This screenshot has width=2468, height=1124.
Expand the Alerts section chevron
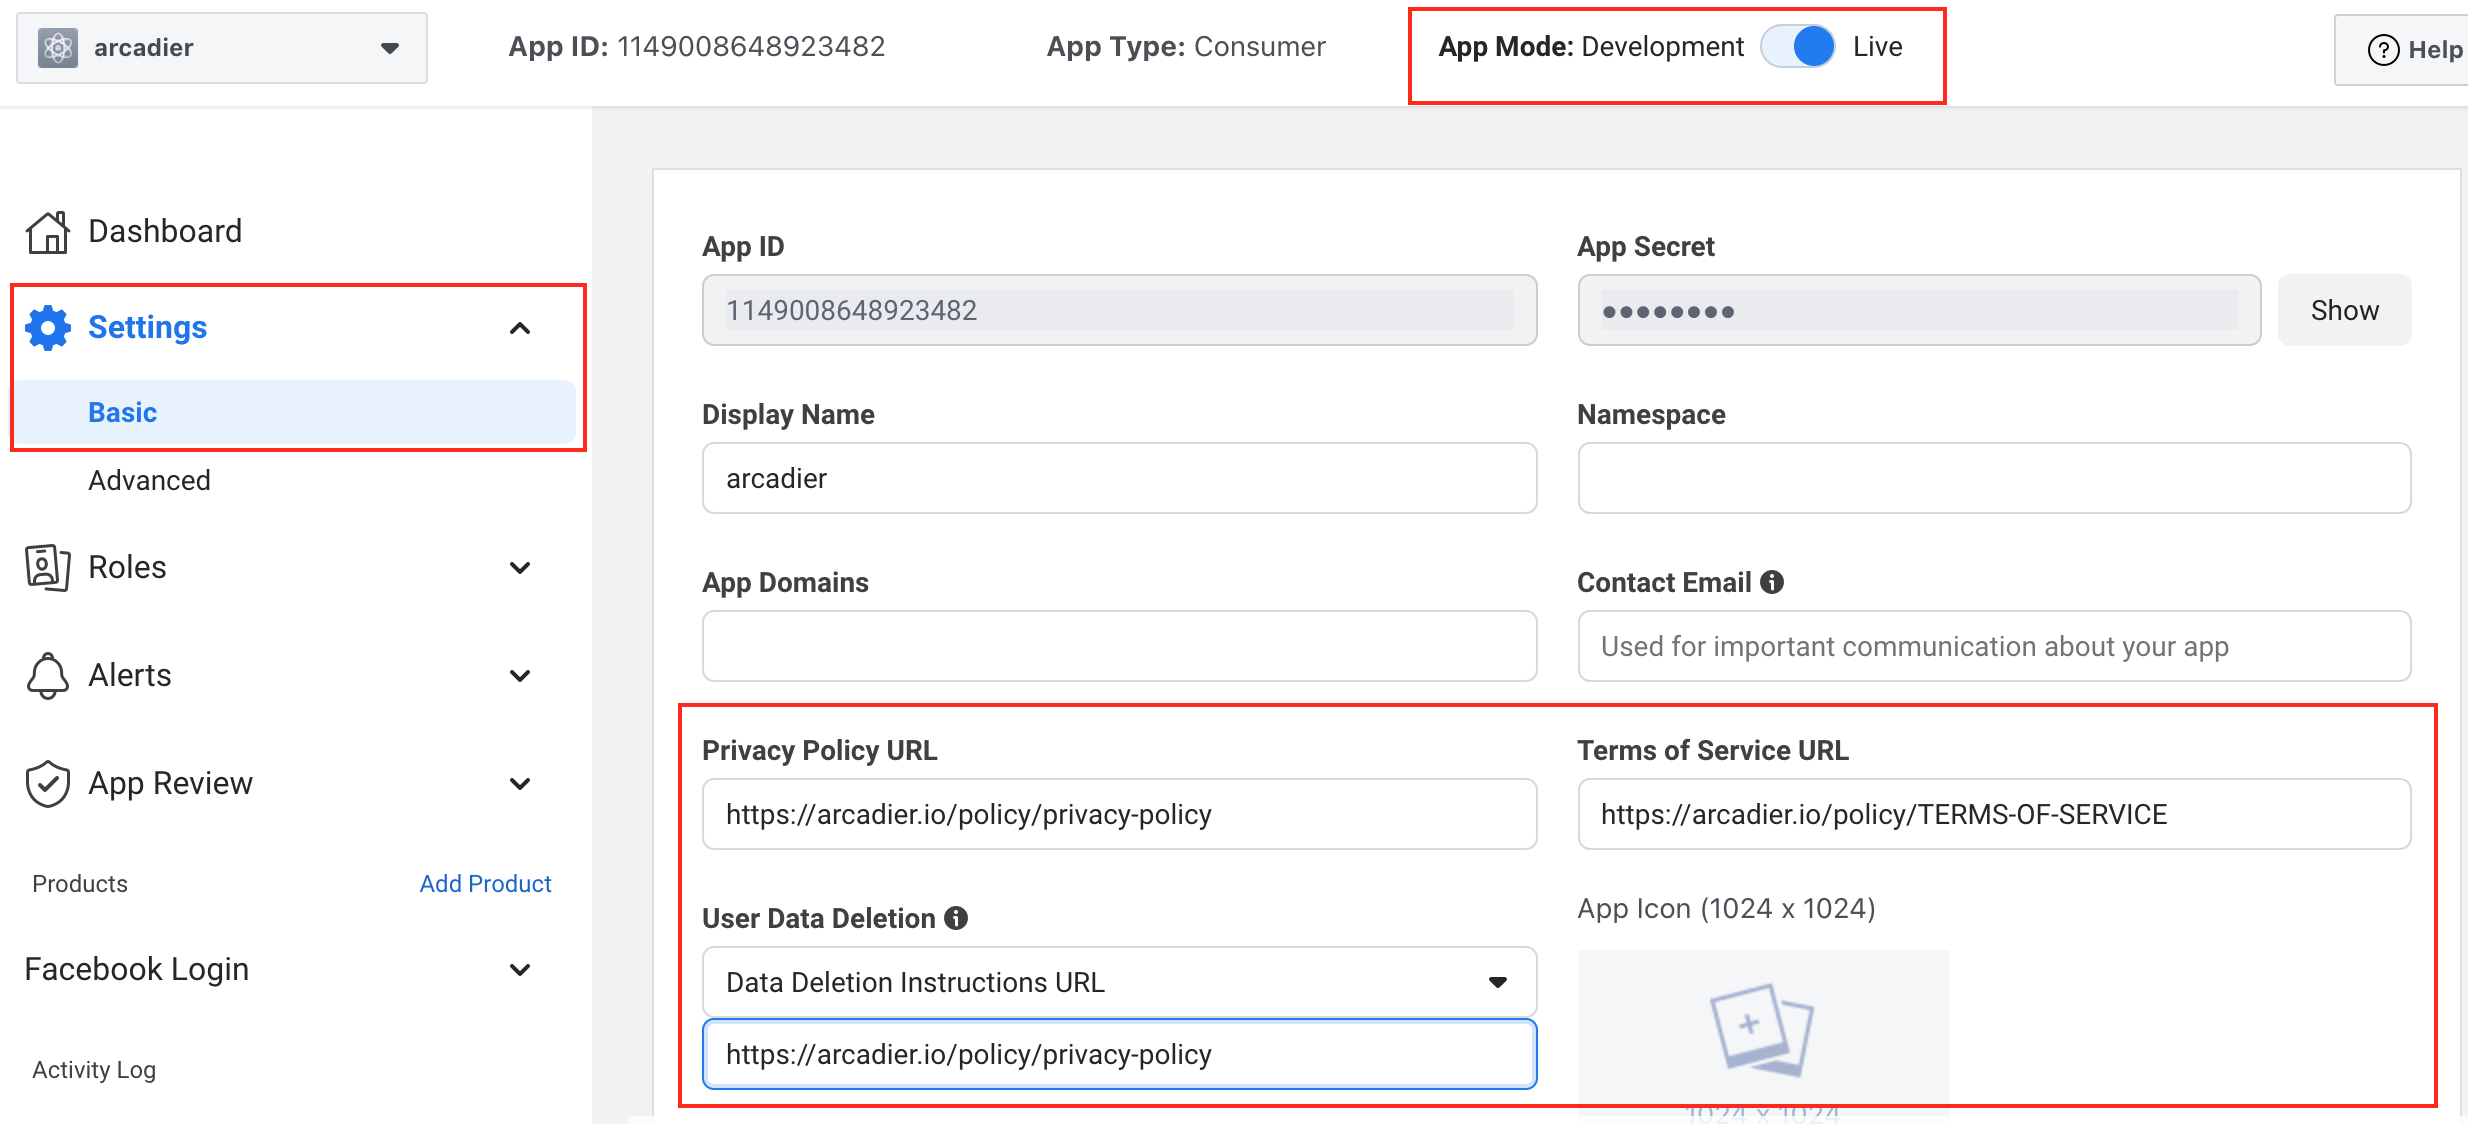click(x=520, y=676)
